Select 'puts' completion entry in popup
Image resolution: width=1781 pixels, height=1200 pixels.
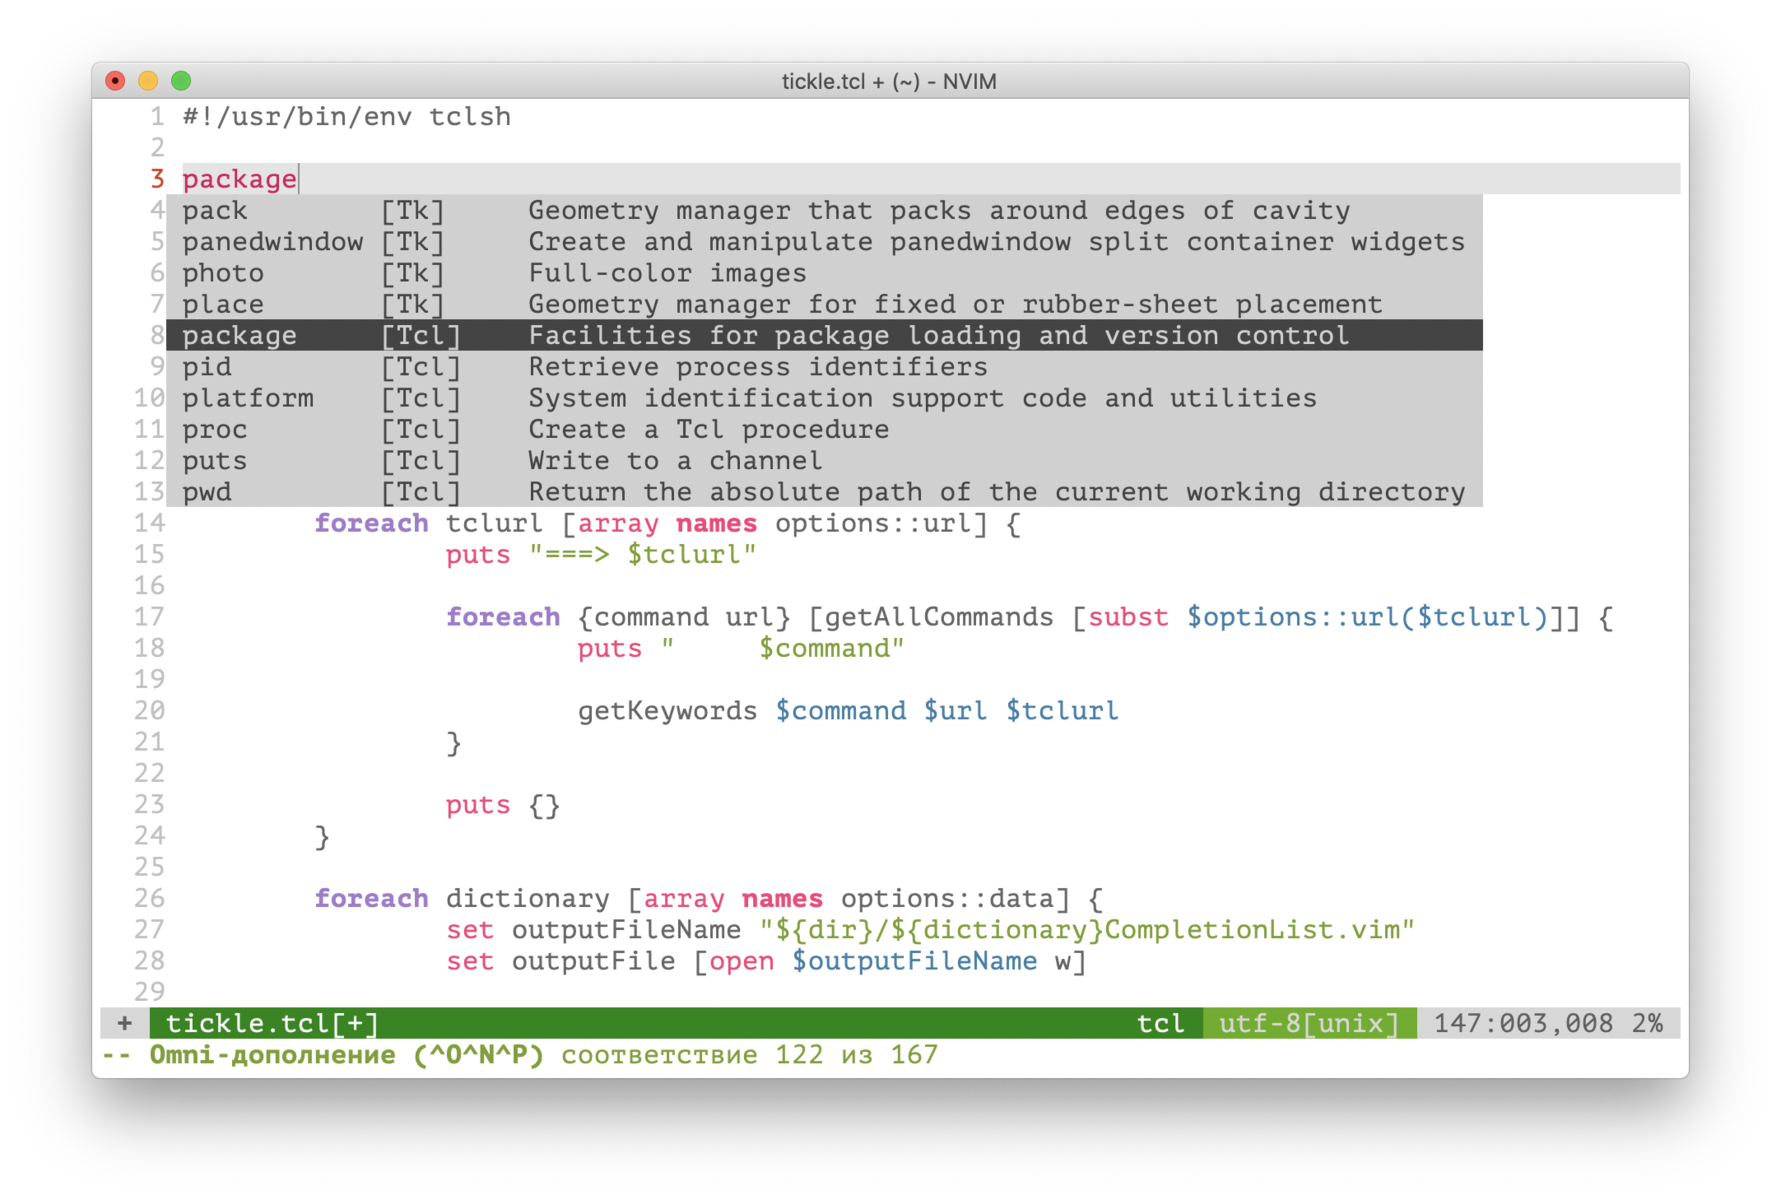click(x=824, y=461)
